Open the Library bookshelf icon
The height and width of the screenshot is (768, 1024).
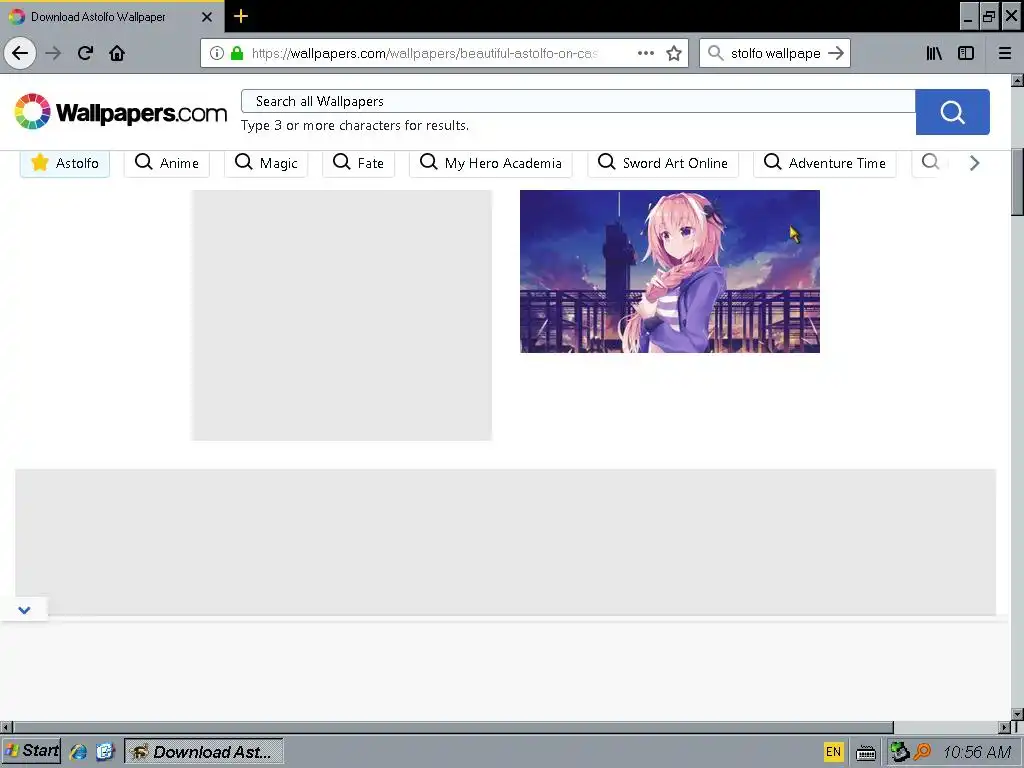pyautogui.click(x=934, y=53)
